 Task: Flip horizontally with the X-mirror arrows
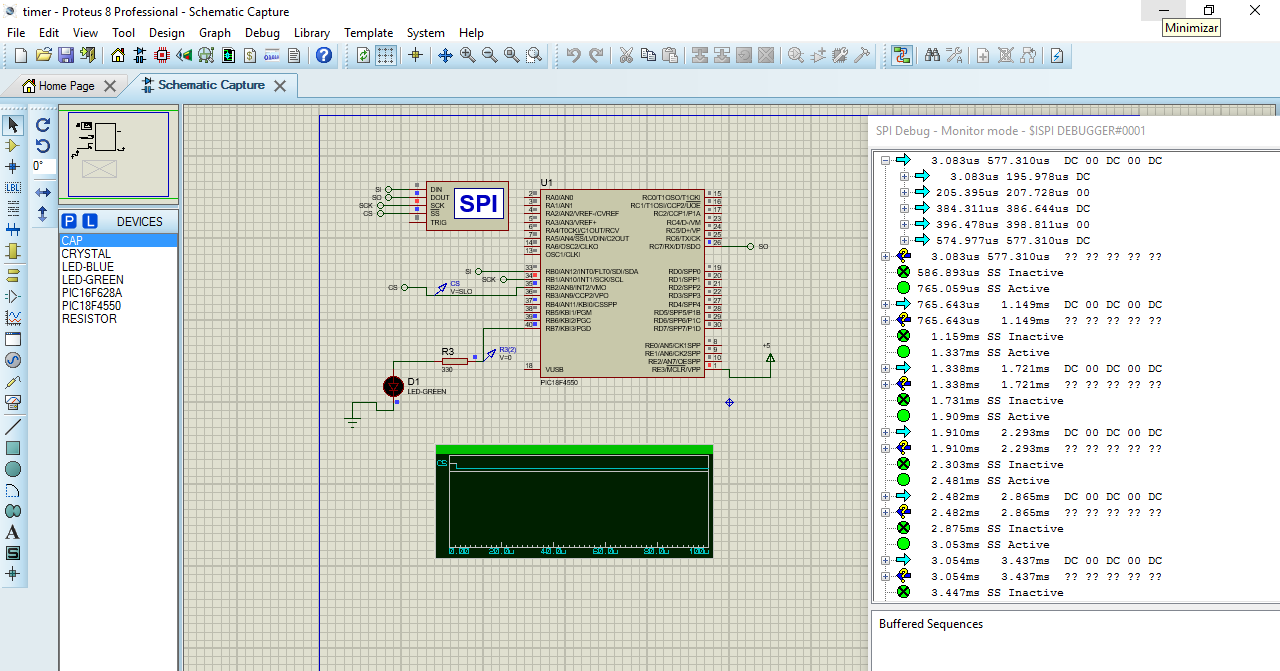click(43, 192)
